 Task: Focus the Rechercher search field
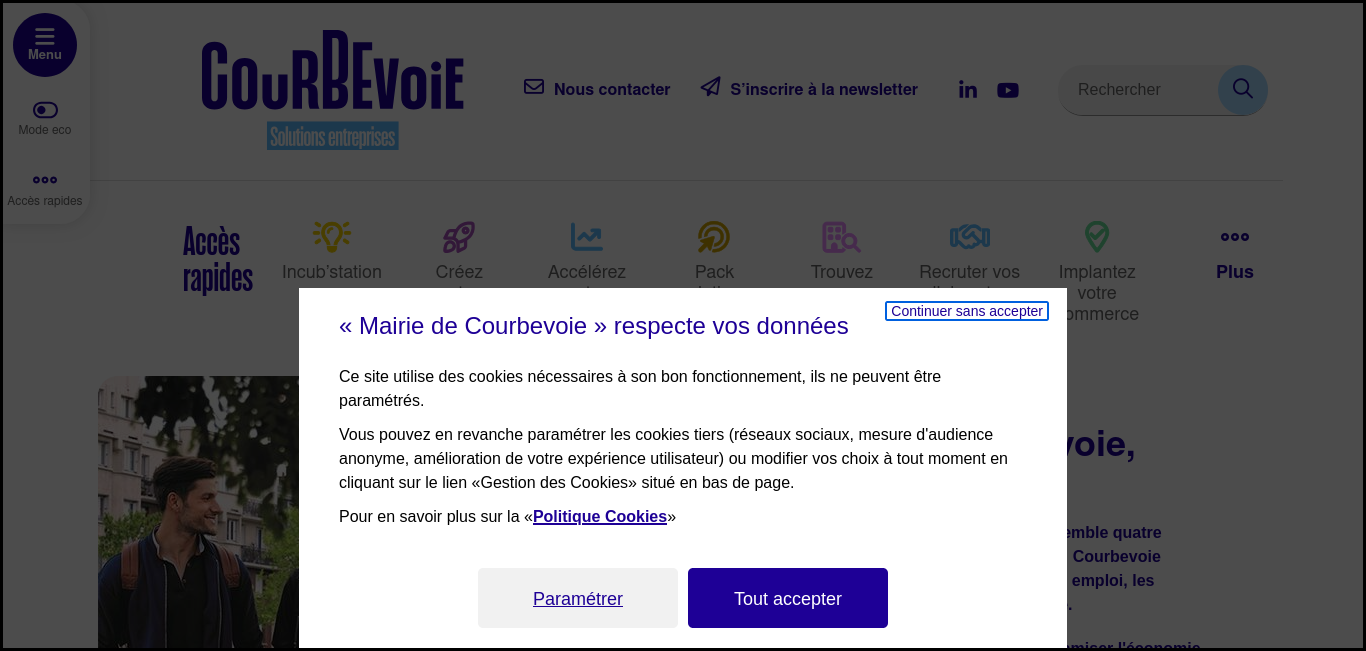[x=1139, y=90]
